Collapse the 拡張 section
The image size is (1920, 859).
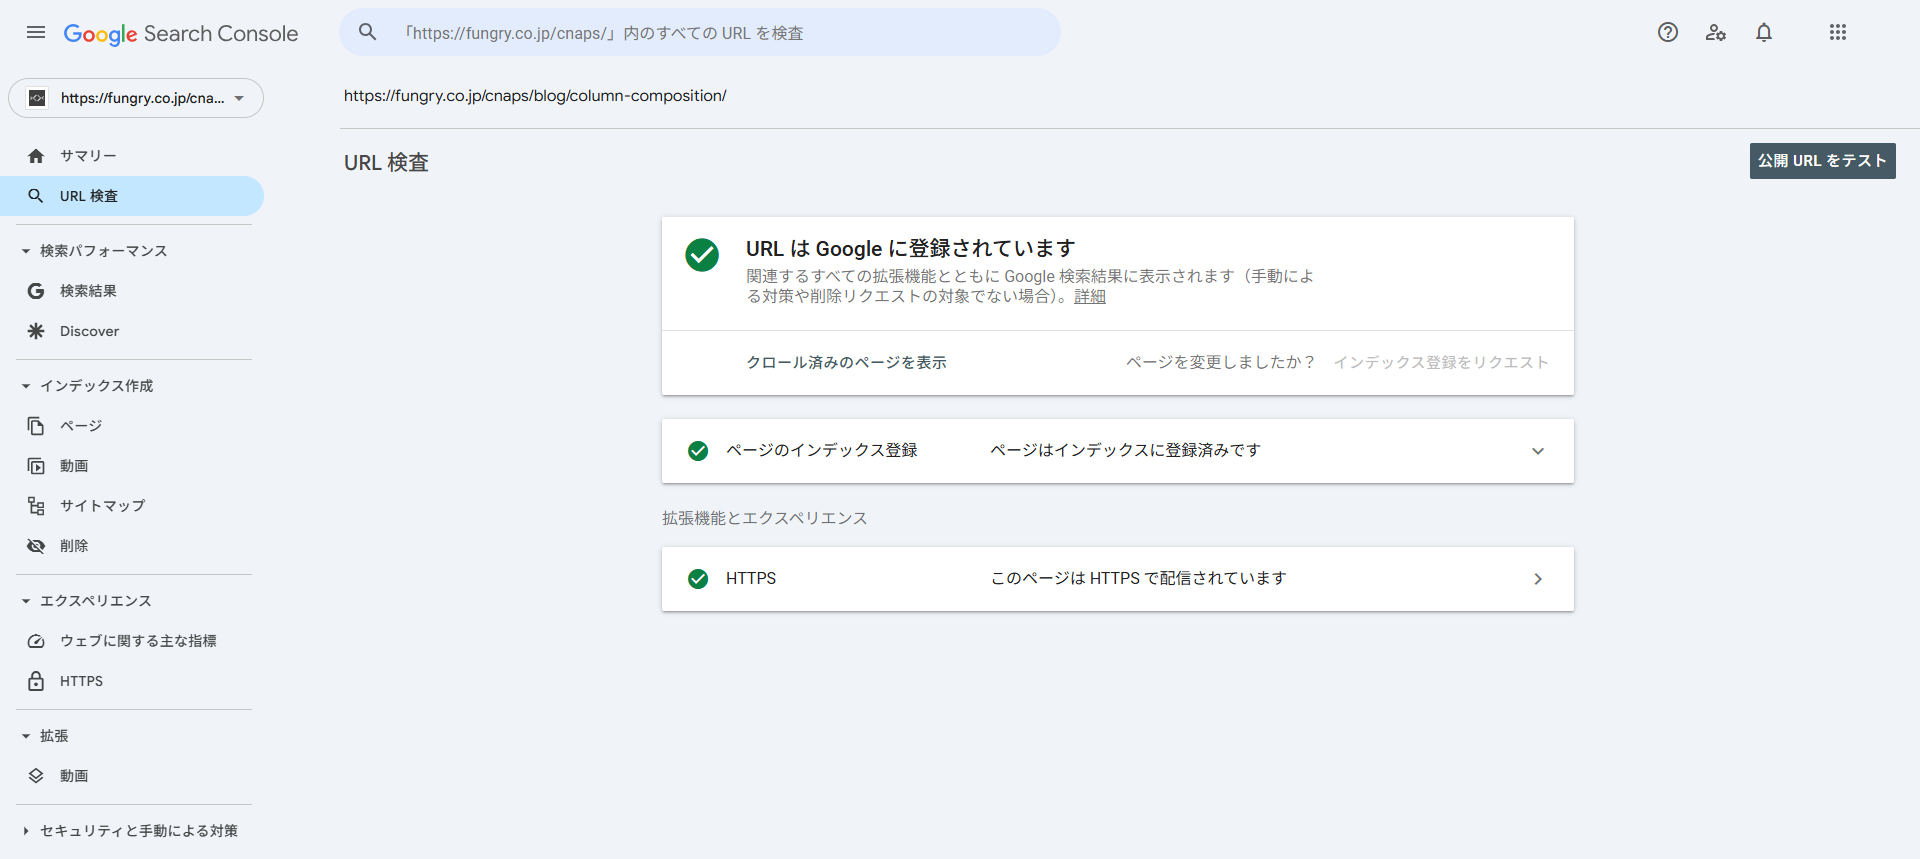tap(26, 736)
